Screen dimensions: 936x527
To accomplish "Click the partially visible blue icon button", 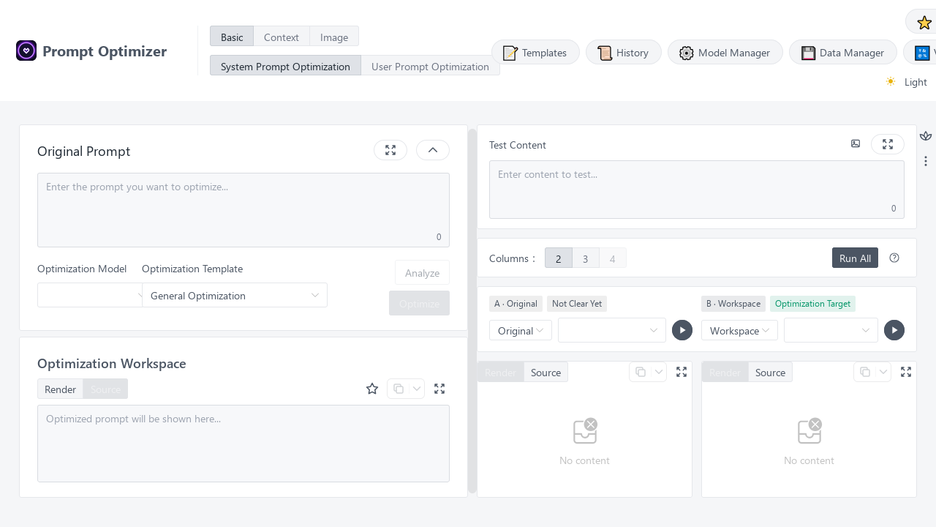I will tap(922, 53).
